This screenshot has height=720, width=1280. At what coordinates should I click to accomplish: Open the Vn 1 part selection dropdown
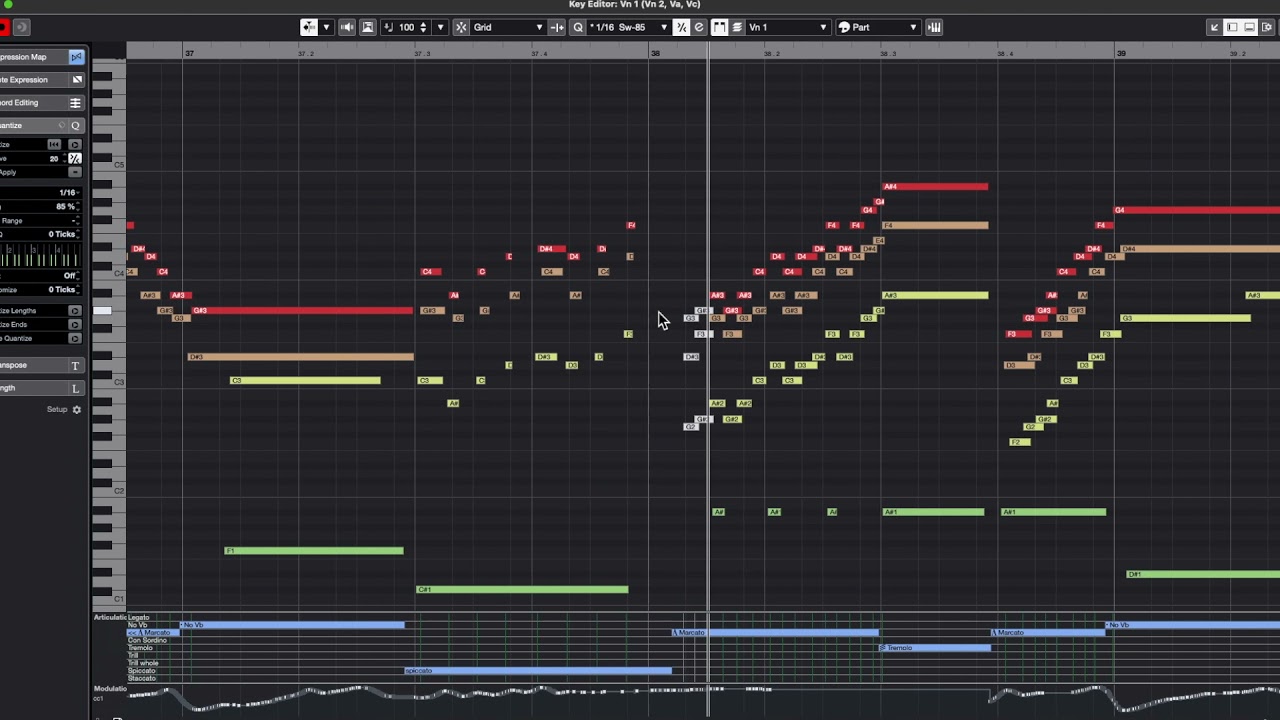point(788,27)
